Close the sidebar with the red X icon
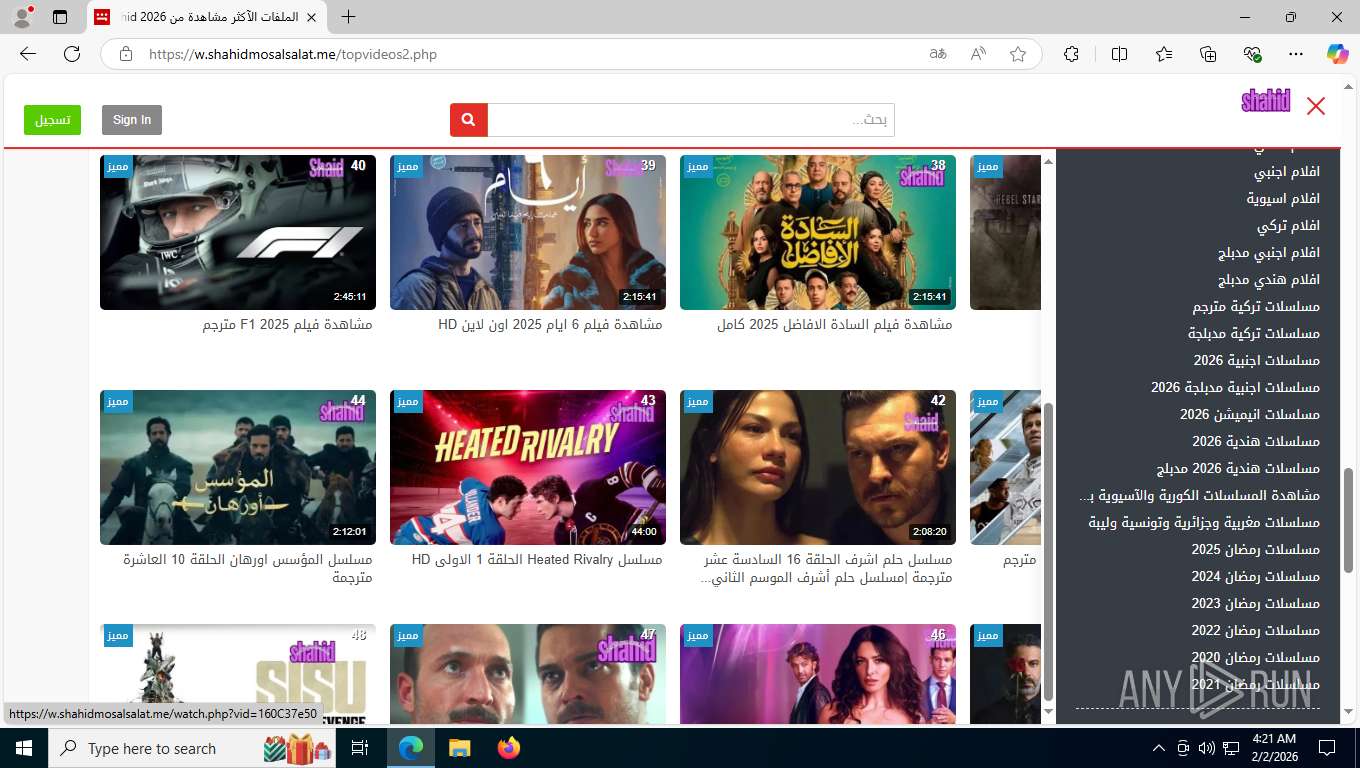 click(x=1316, y=106)
